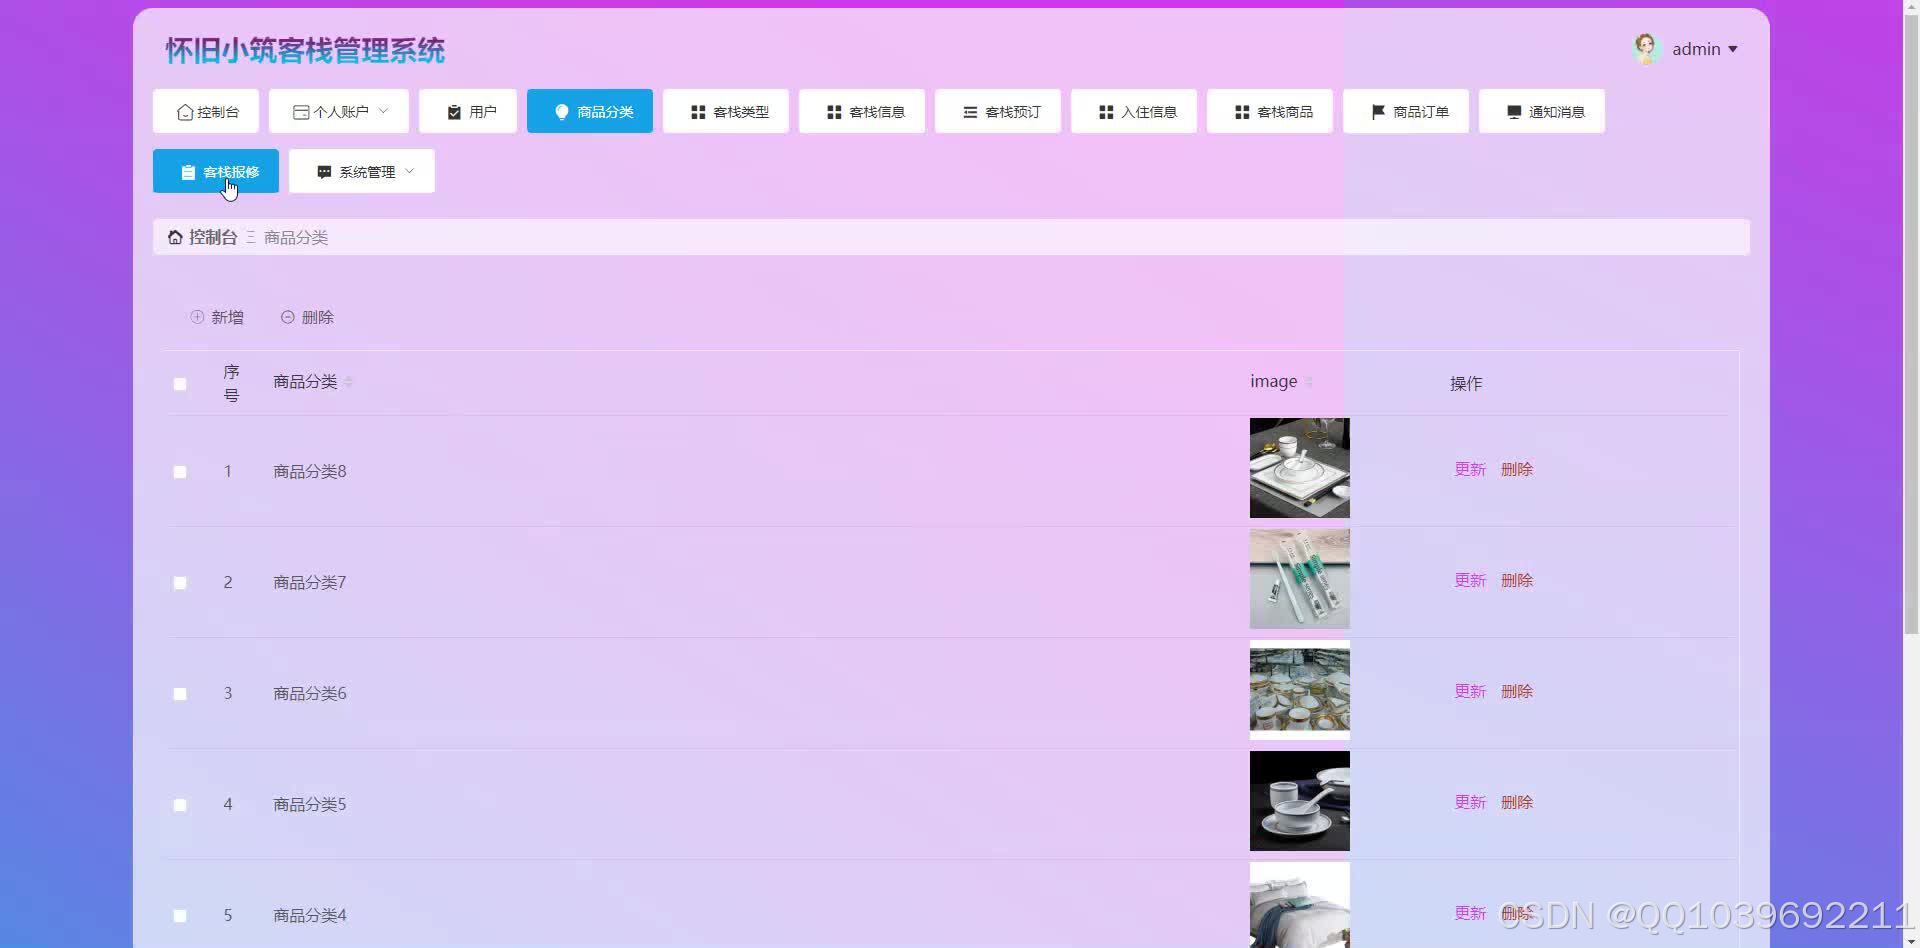Go to 客栈类型 menu
The width and height of the screenshot is (1920, 948).
pos(726,111)
